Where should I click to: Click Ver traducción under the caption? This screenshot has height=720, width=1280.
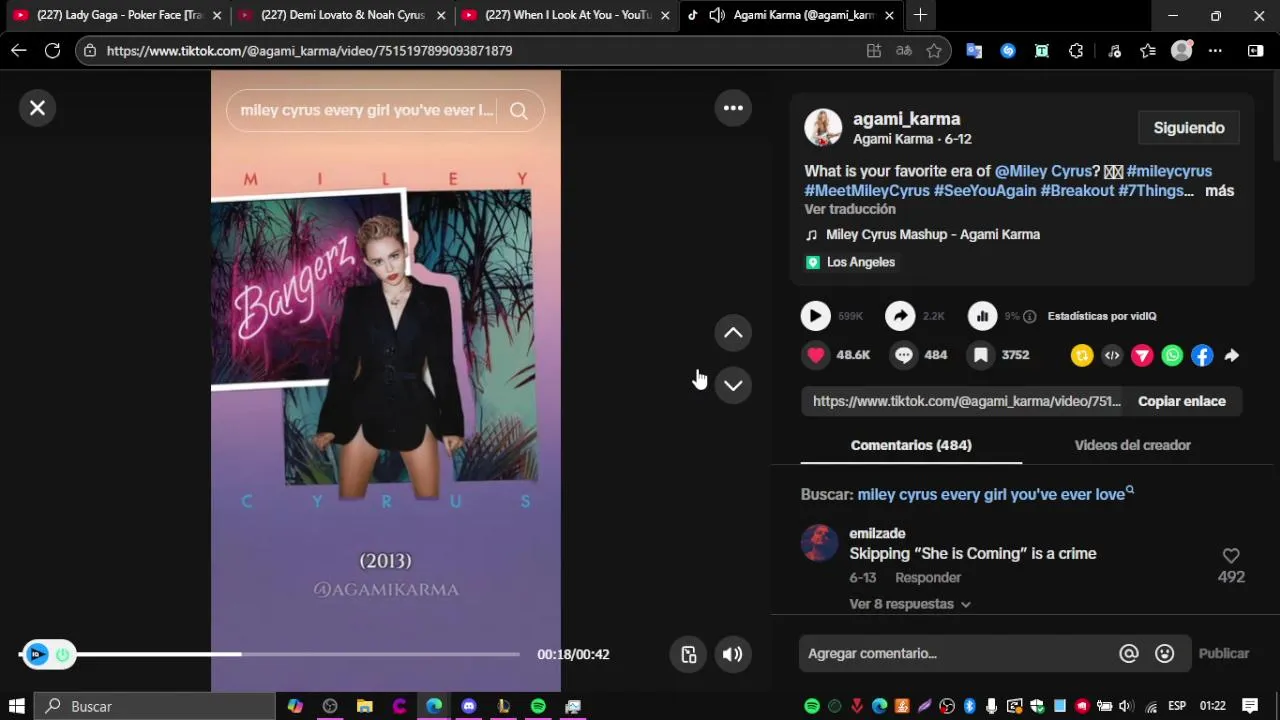(x=850, y=209)
